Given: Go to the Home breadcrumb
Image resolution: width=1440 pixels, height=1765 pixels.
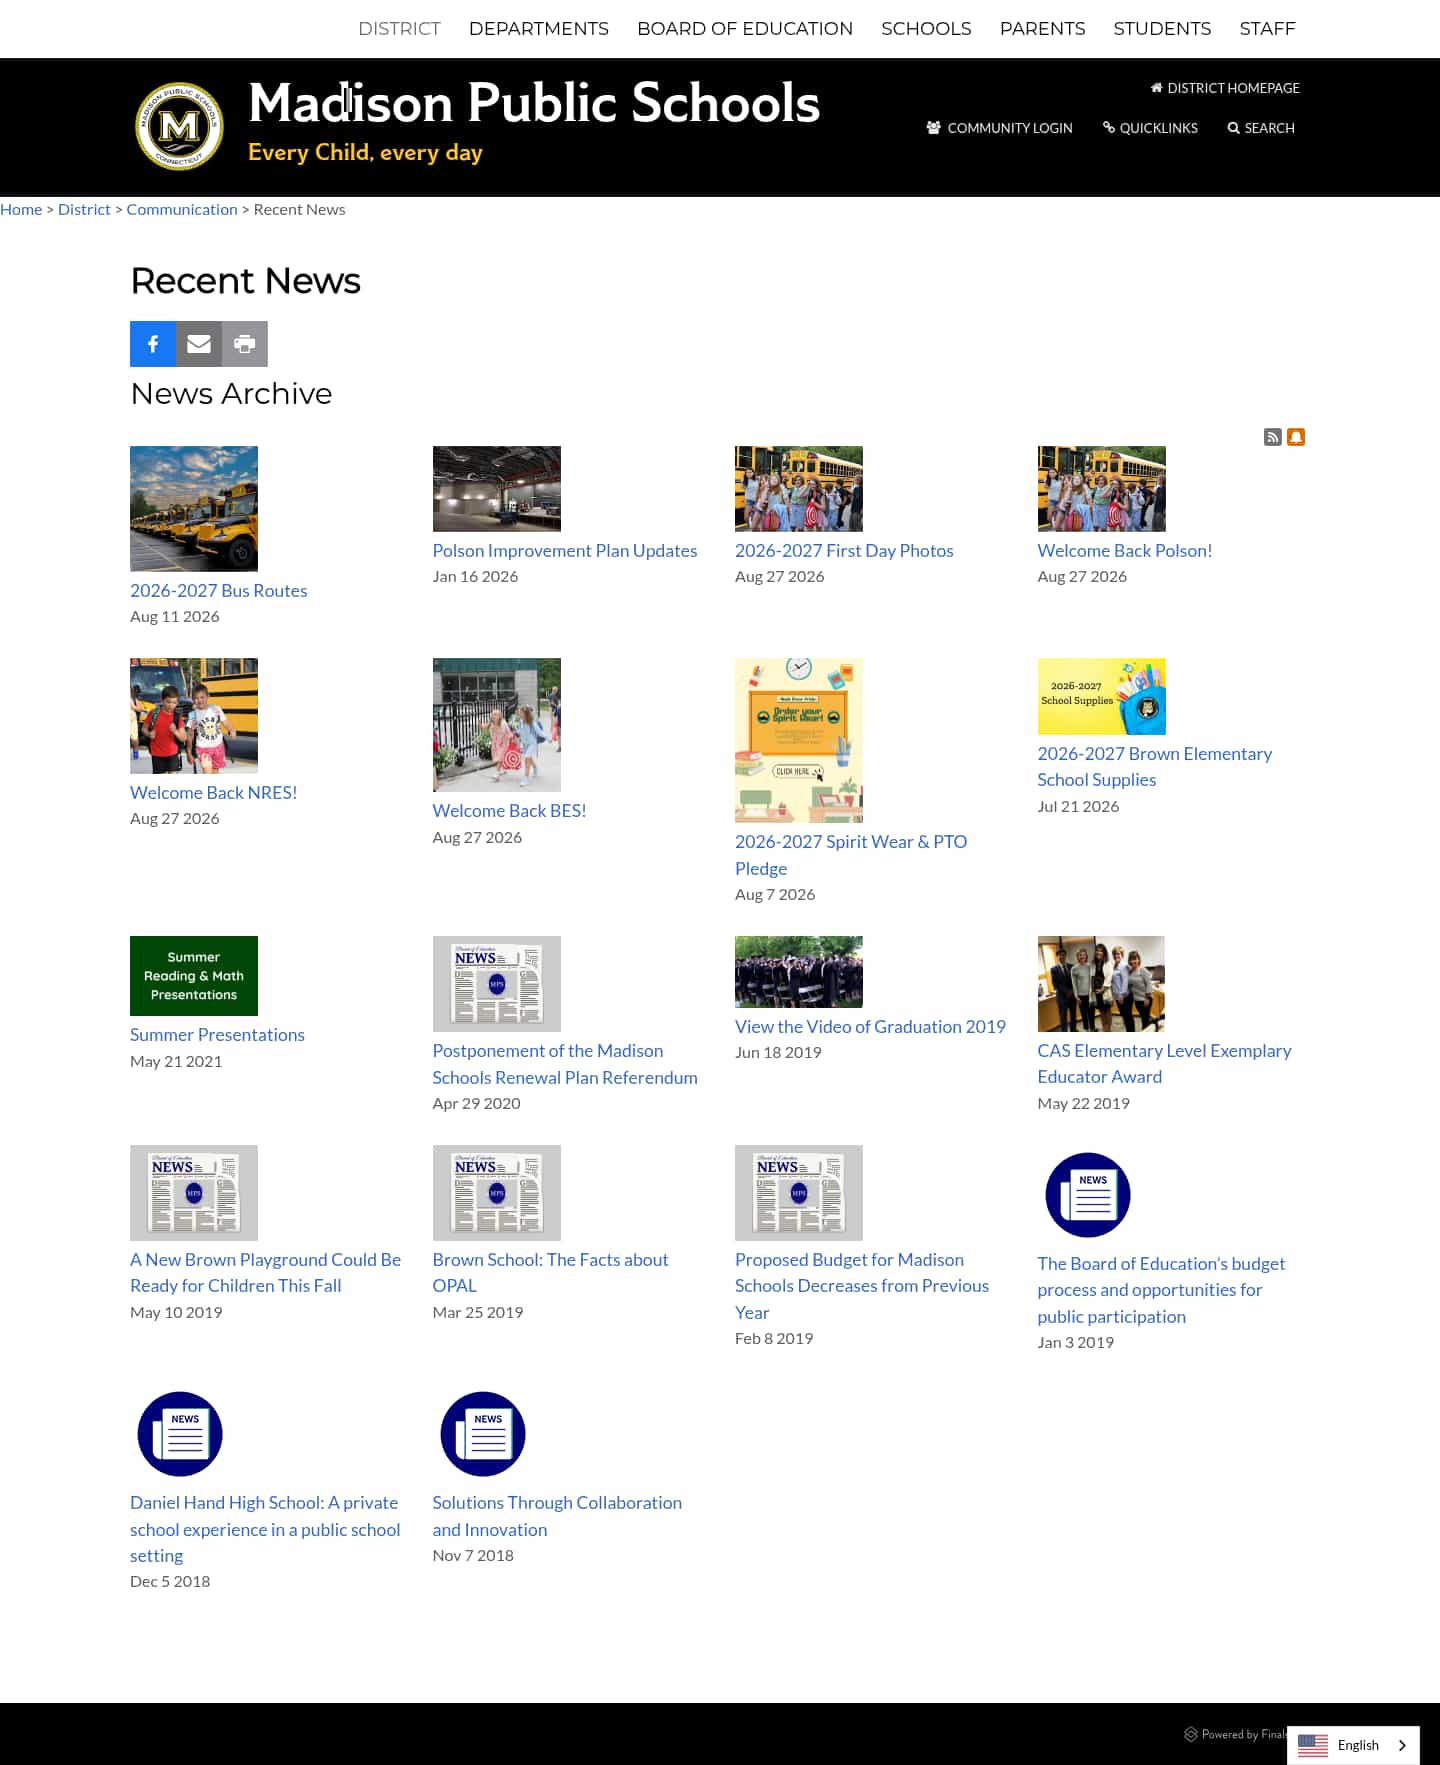Looking at the screenshot, I should [21, 209].
